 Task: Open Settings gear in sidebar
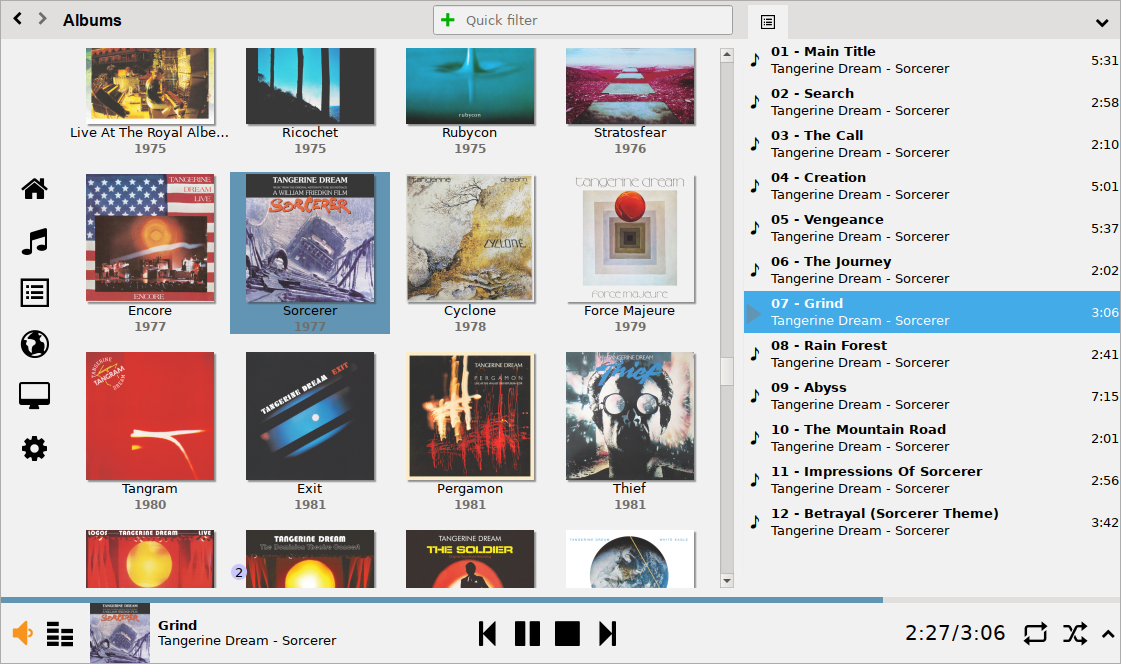[x=34, y=449]
